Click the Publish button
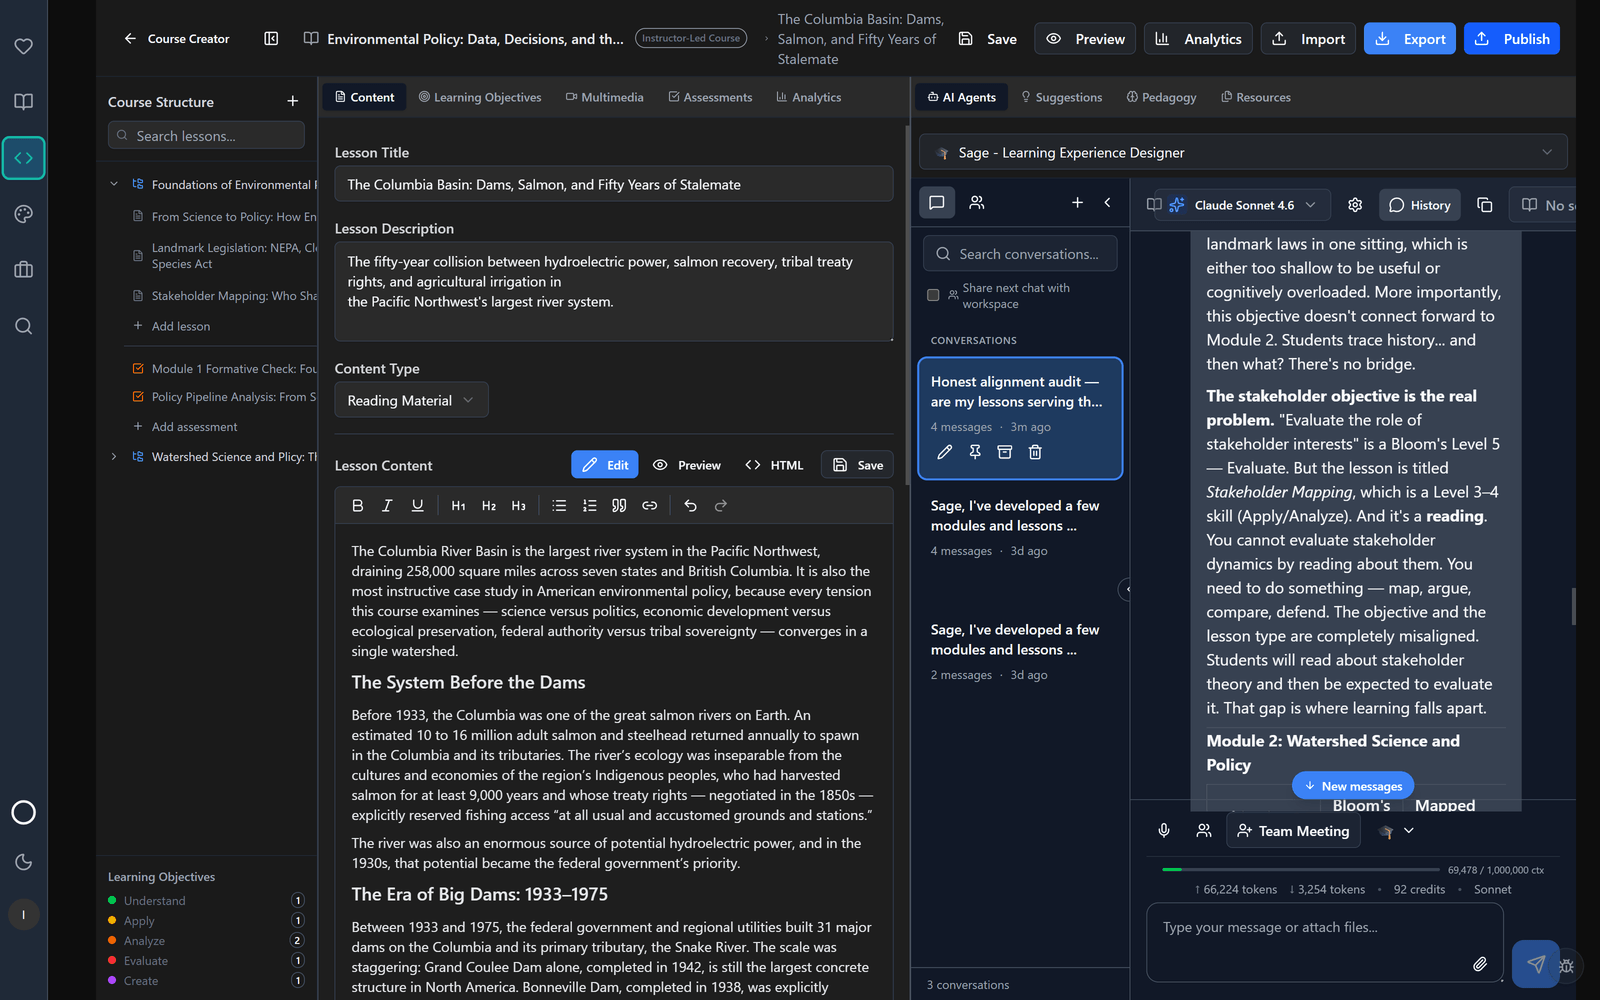The height and width of the screenshot is (1000, 1600). (x=1512, y=39)
